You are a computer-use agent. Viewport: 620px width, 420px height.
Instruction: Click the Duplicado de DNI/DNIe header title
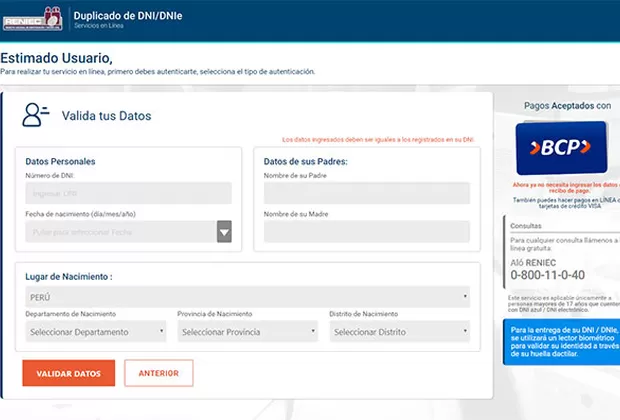click(x=128, y=16)
